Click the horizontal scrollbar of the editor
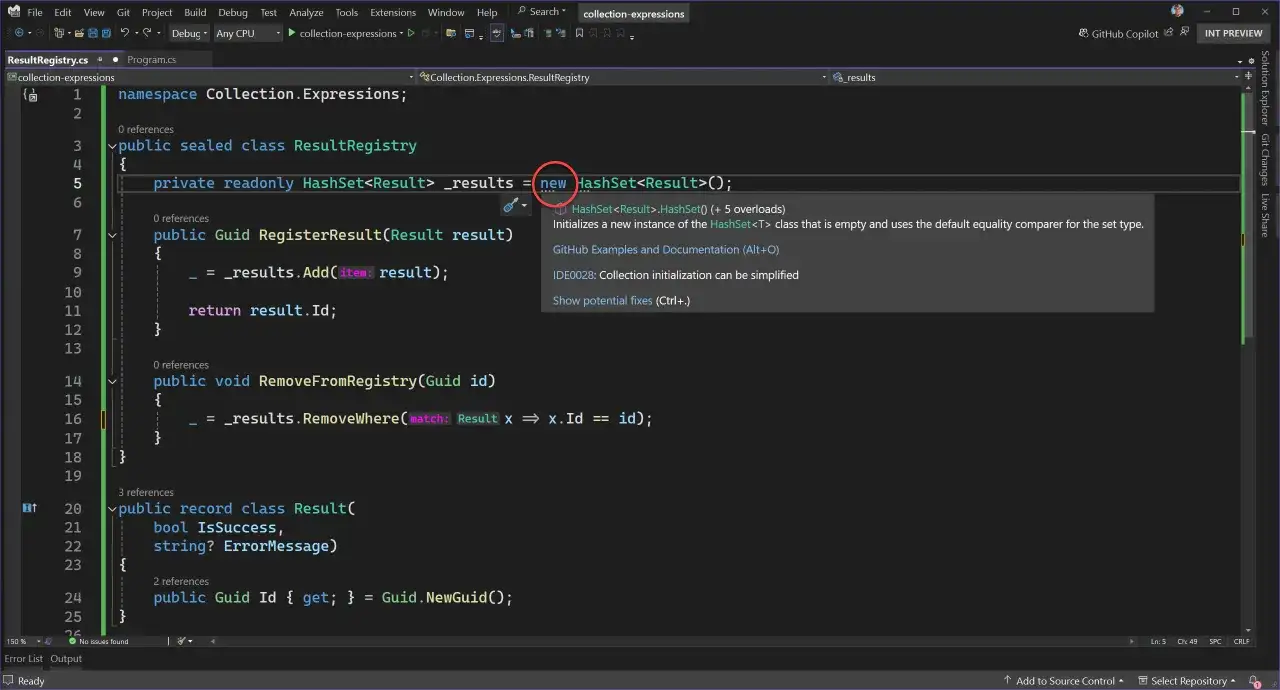The image size is (1280, 690). coord(670,641)
